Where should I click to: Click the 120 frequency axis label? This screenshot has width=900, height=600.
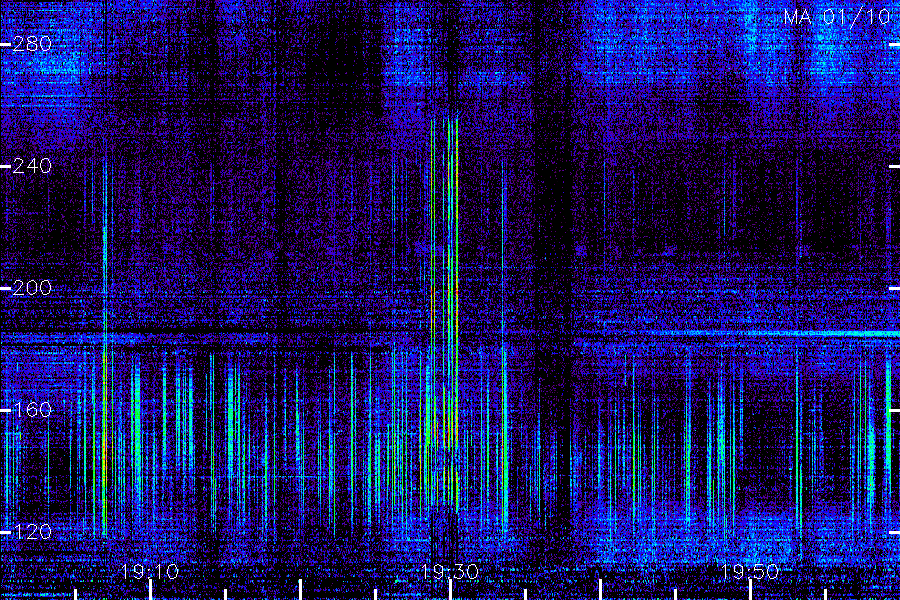[x=32, y=532]
